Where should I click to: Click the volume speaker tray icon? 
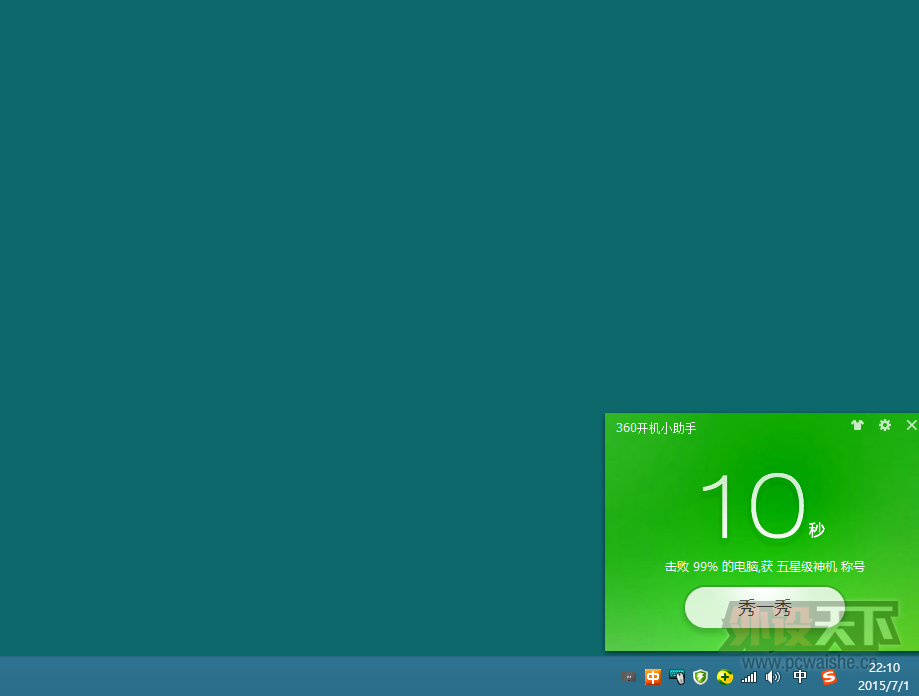coord(772,677)
